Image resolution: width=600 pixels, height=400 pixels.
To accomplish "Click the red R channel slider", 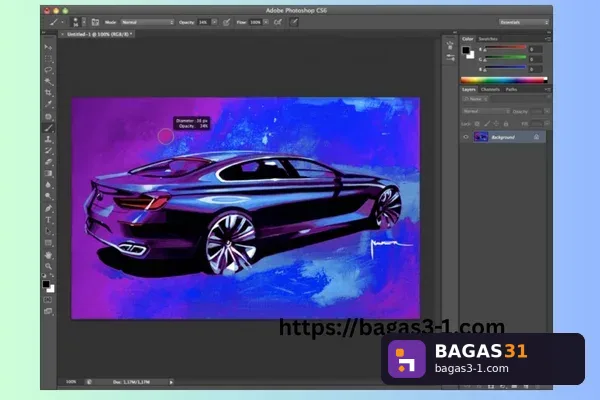I will coord(505,48).
